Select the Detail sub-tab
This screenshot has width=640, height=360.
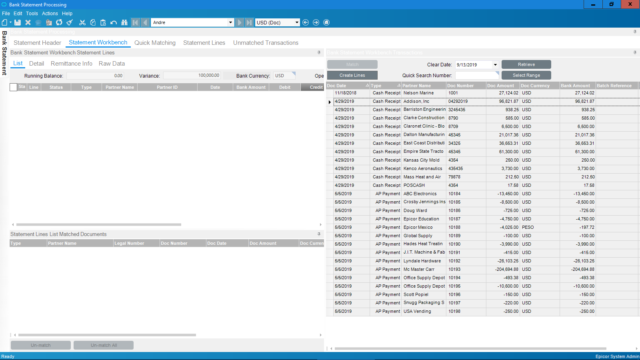pos(36,64)
